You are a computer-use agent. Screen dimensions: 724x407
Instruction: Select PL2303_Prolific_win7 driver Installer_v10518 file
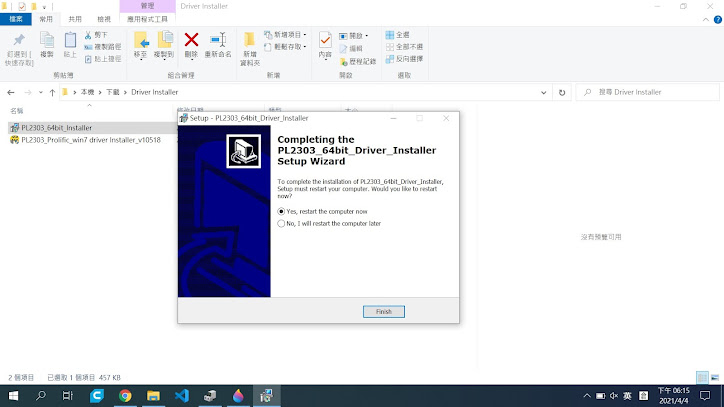[90, 140]
